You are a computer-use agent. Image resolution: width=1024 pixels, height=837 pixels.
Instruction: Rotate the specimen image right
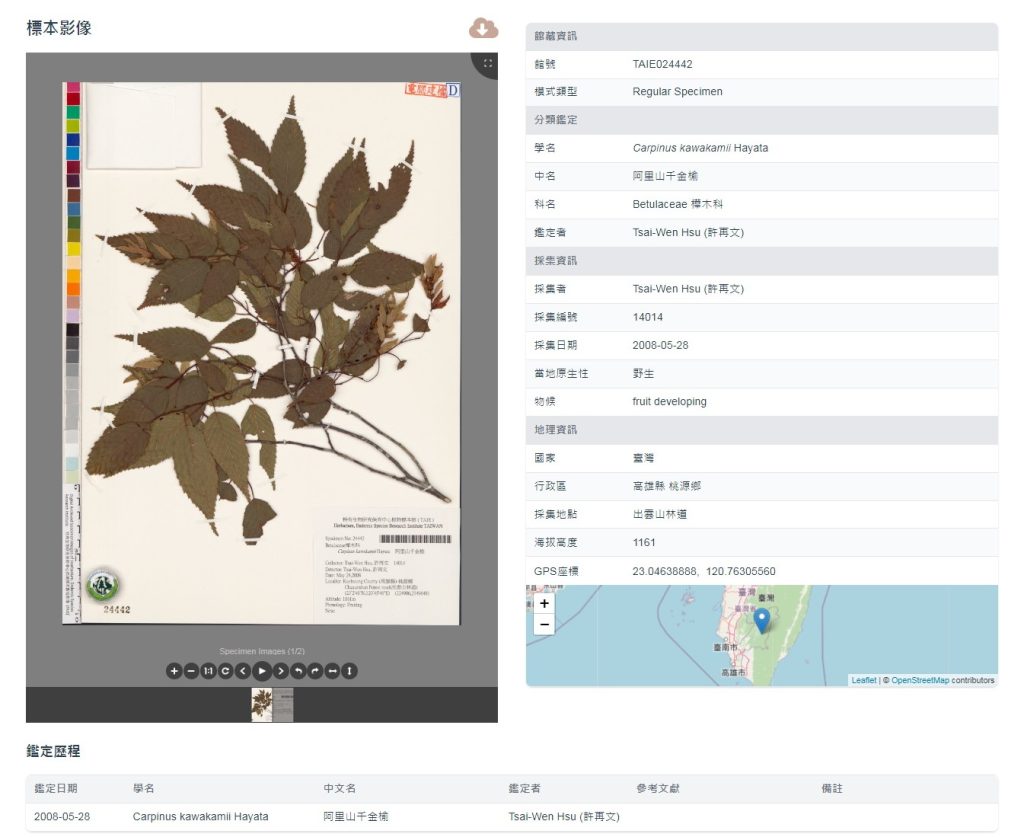315,671
